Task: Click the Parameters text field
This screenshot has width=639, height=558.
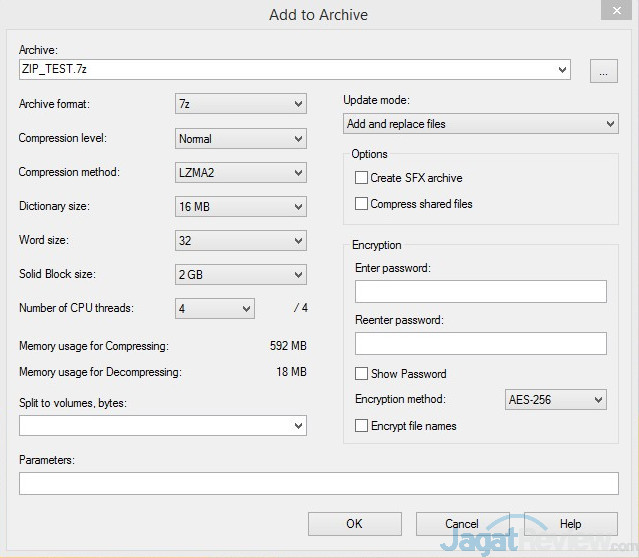Action: point(318,484)
